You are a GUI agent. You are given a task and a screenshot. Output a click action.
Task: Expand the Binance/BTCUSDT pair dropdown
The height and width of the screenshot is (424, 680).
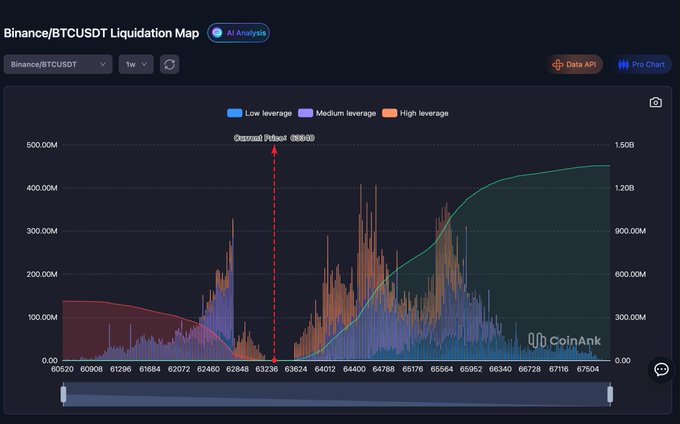point(58,64)
